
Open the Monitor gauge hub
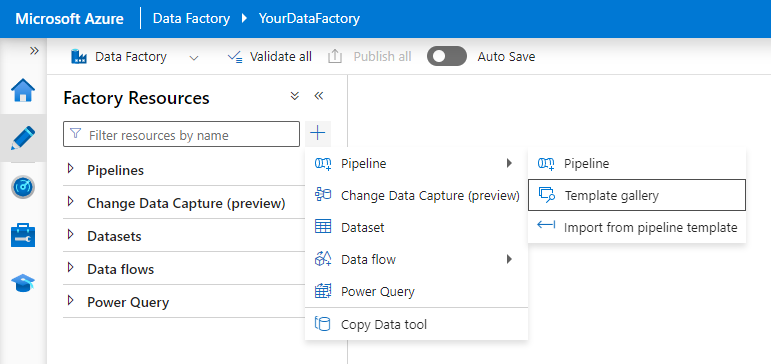(23, 187)
